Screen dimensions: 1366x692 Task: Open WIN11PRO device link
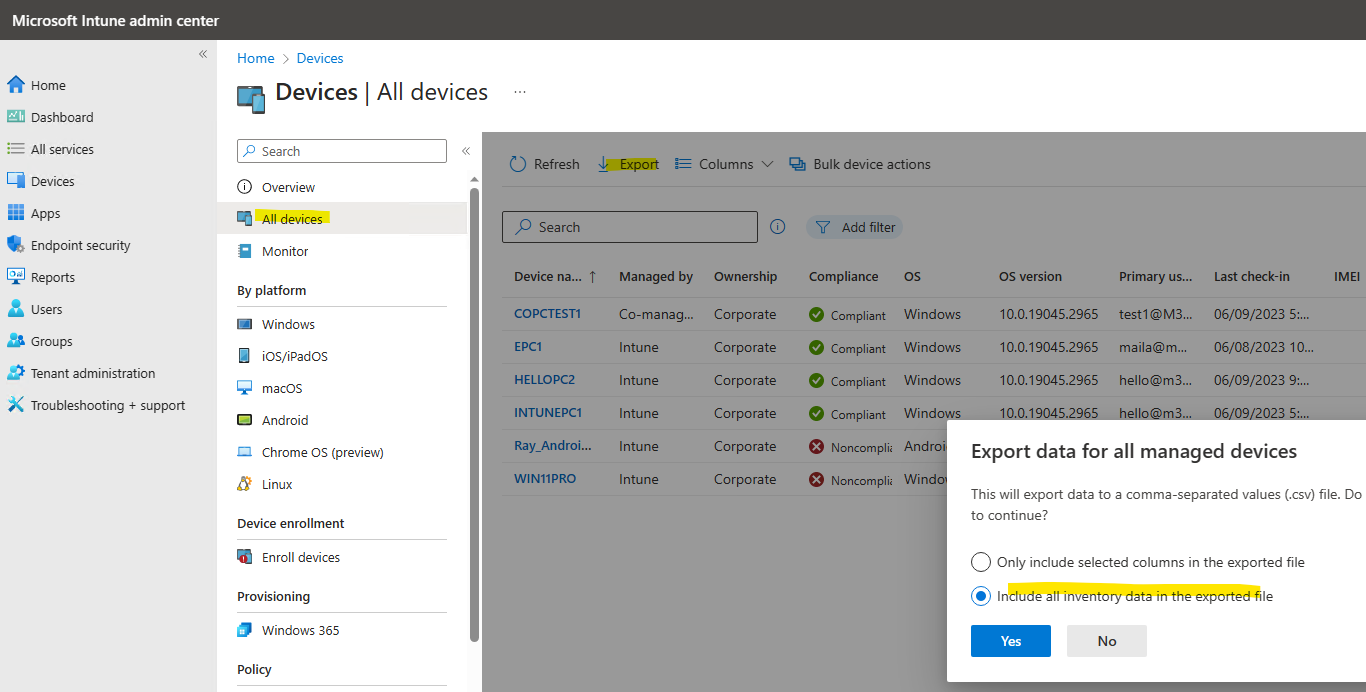click(545, 479)
